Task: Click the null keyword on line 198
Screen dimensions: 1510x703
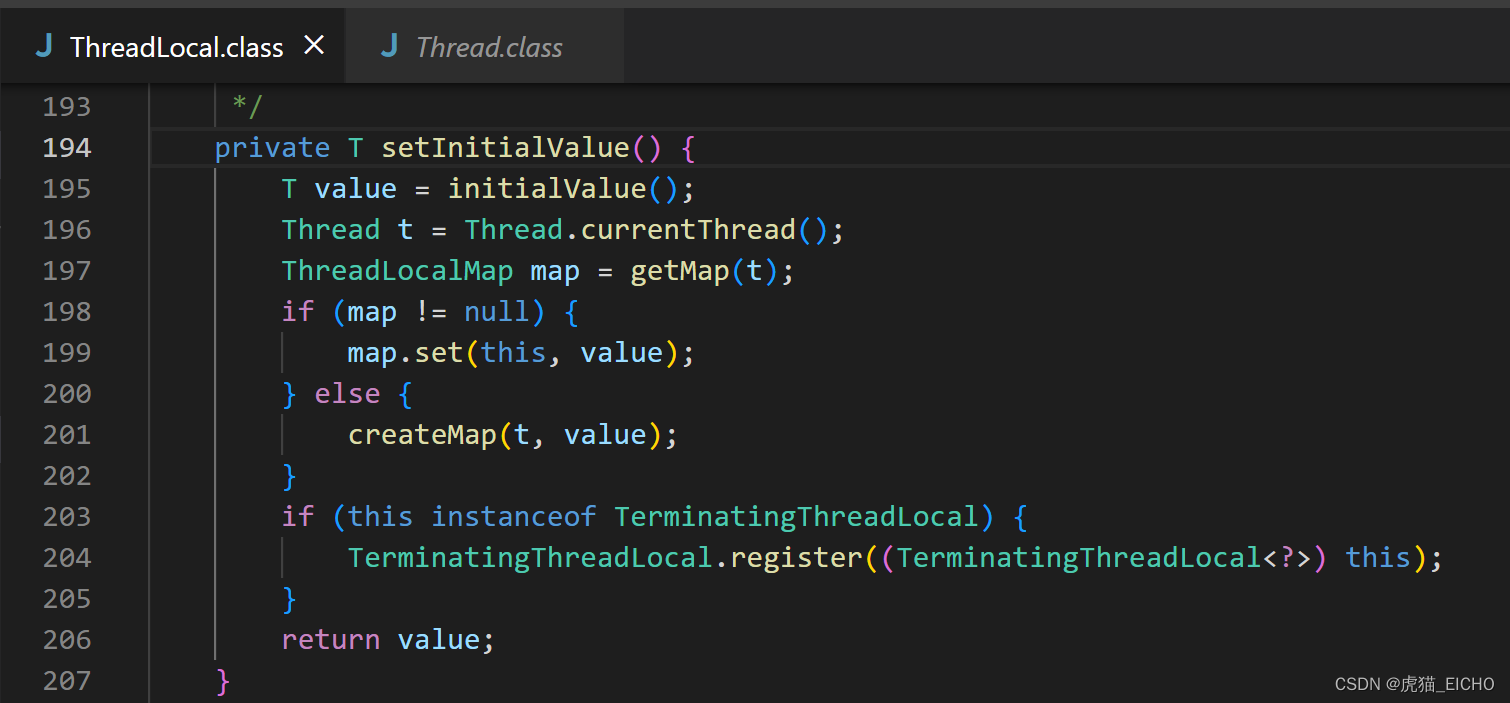Action: (497, 312)
